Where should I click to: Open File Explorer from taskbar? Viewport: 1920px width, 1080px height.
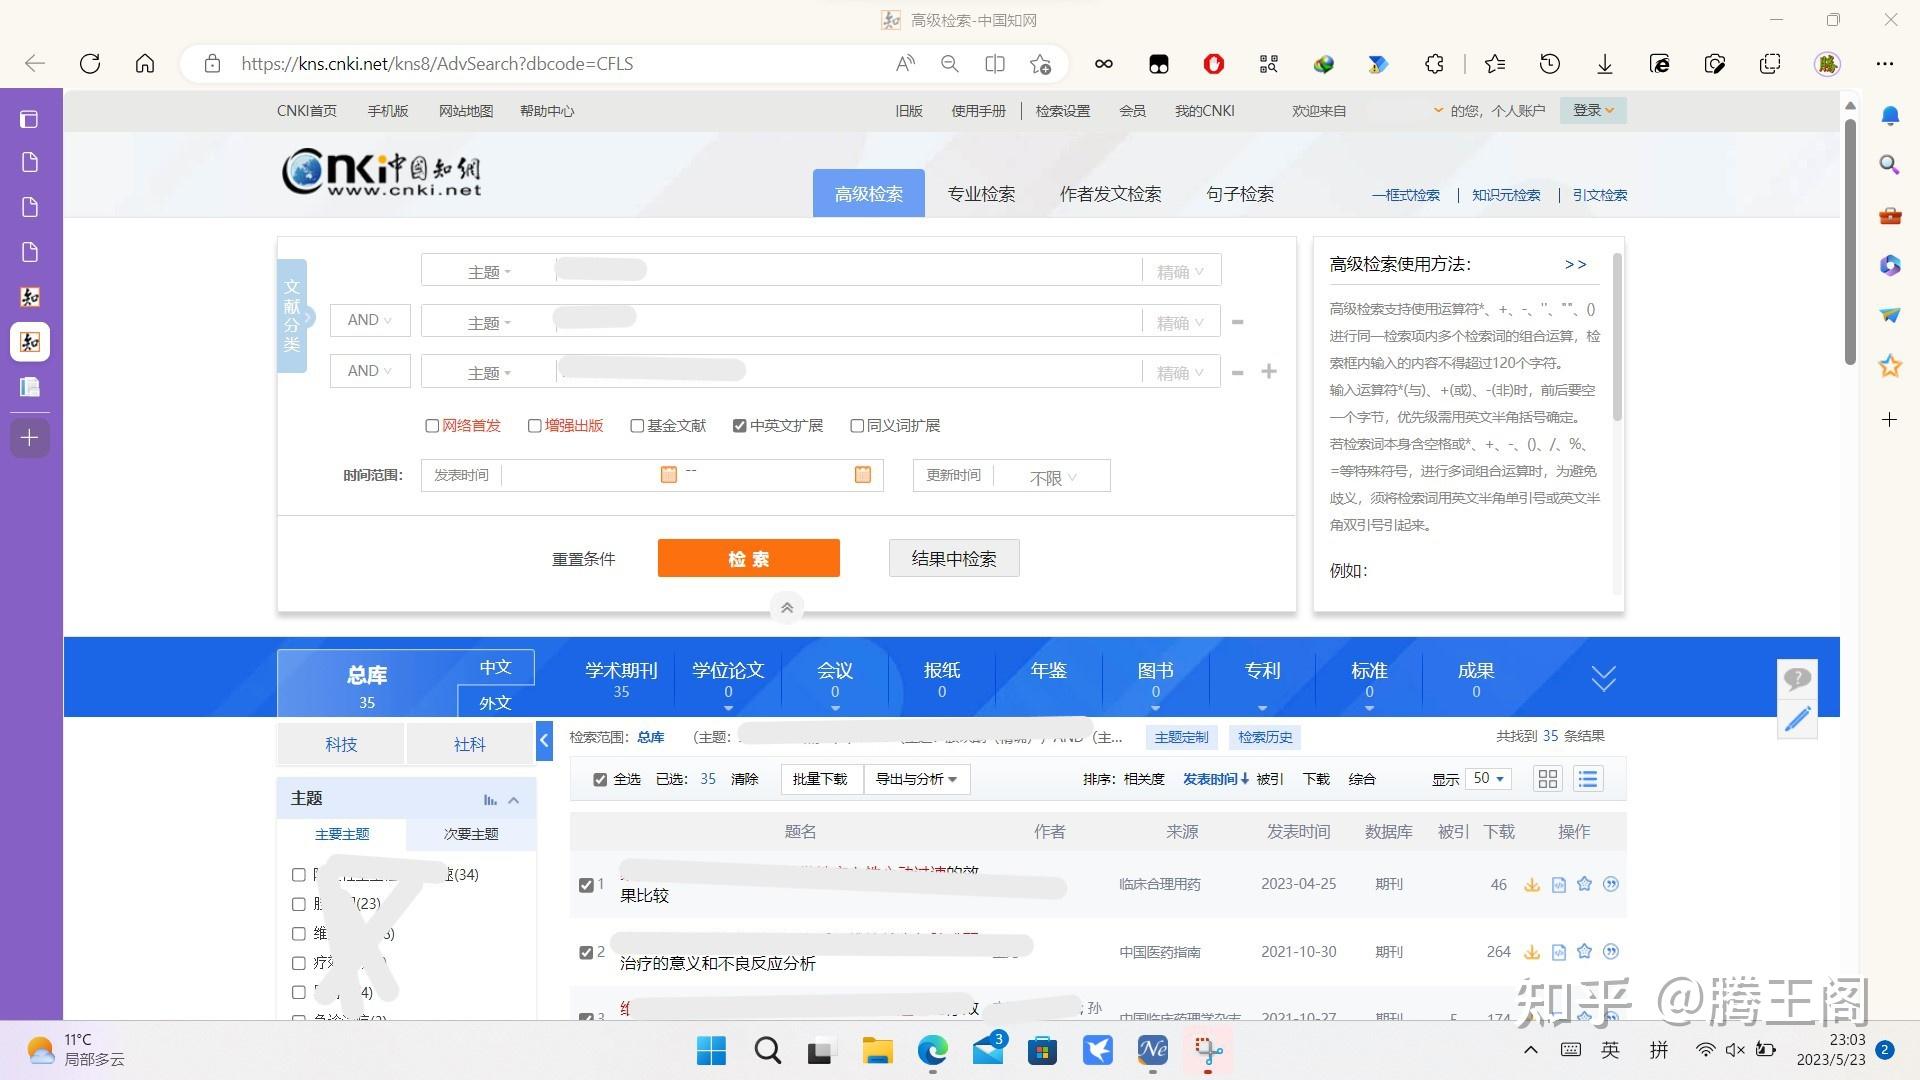pyautogui.click(x=877, y=1050)
